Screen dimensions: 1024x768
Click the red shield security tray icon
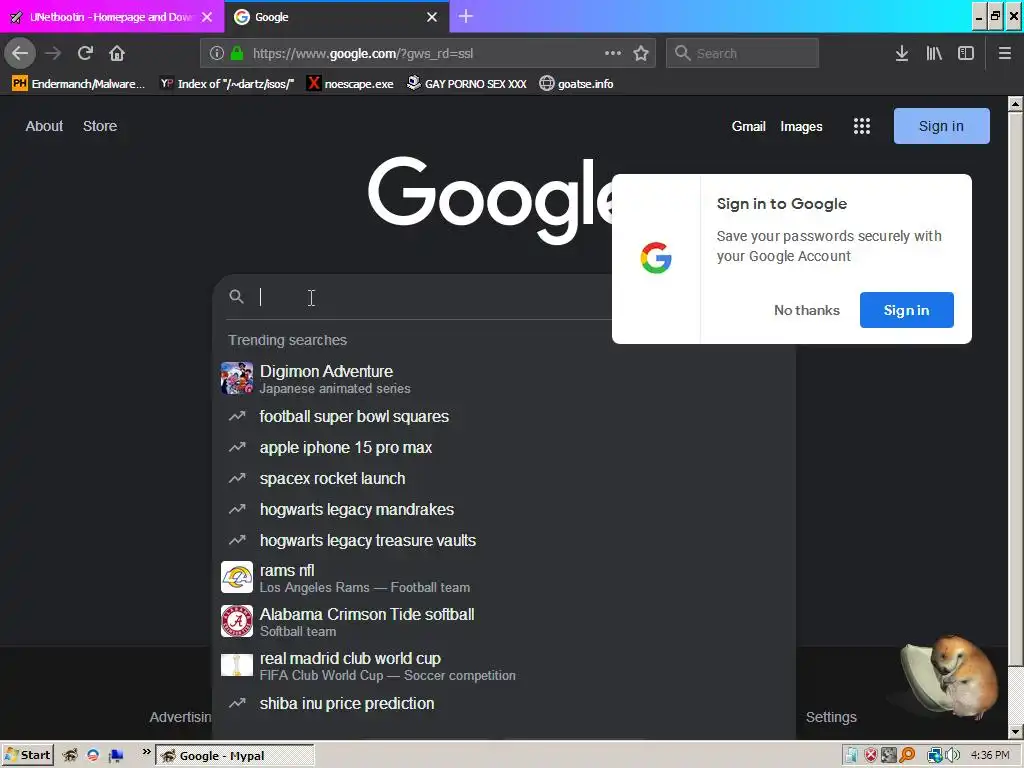coord(871,756)
